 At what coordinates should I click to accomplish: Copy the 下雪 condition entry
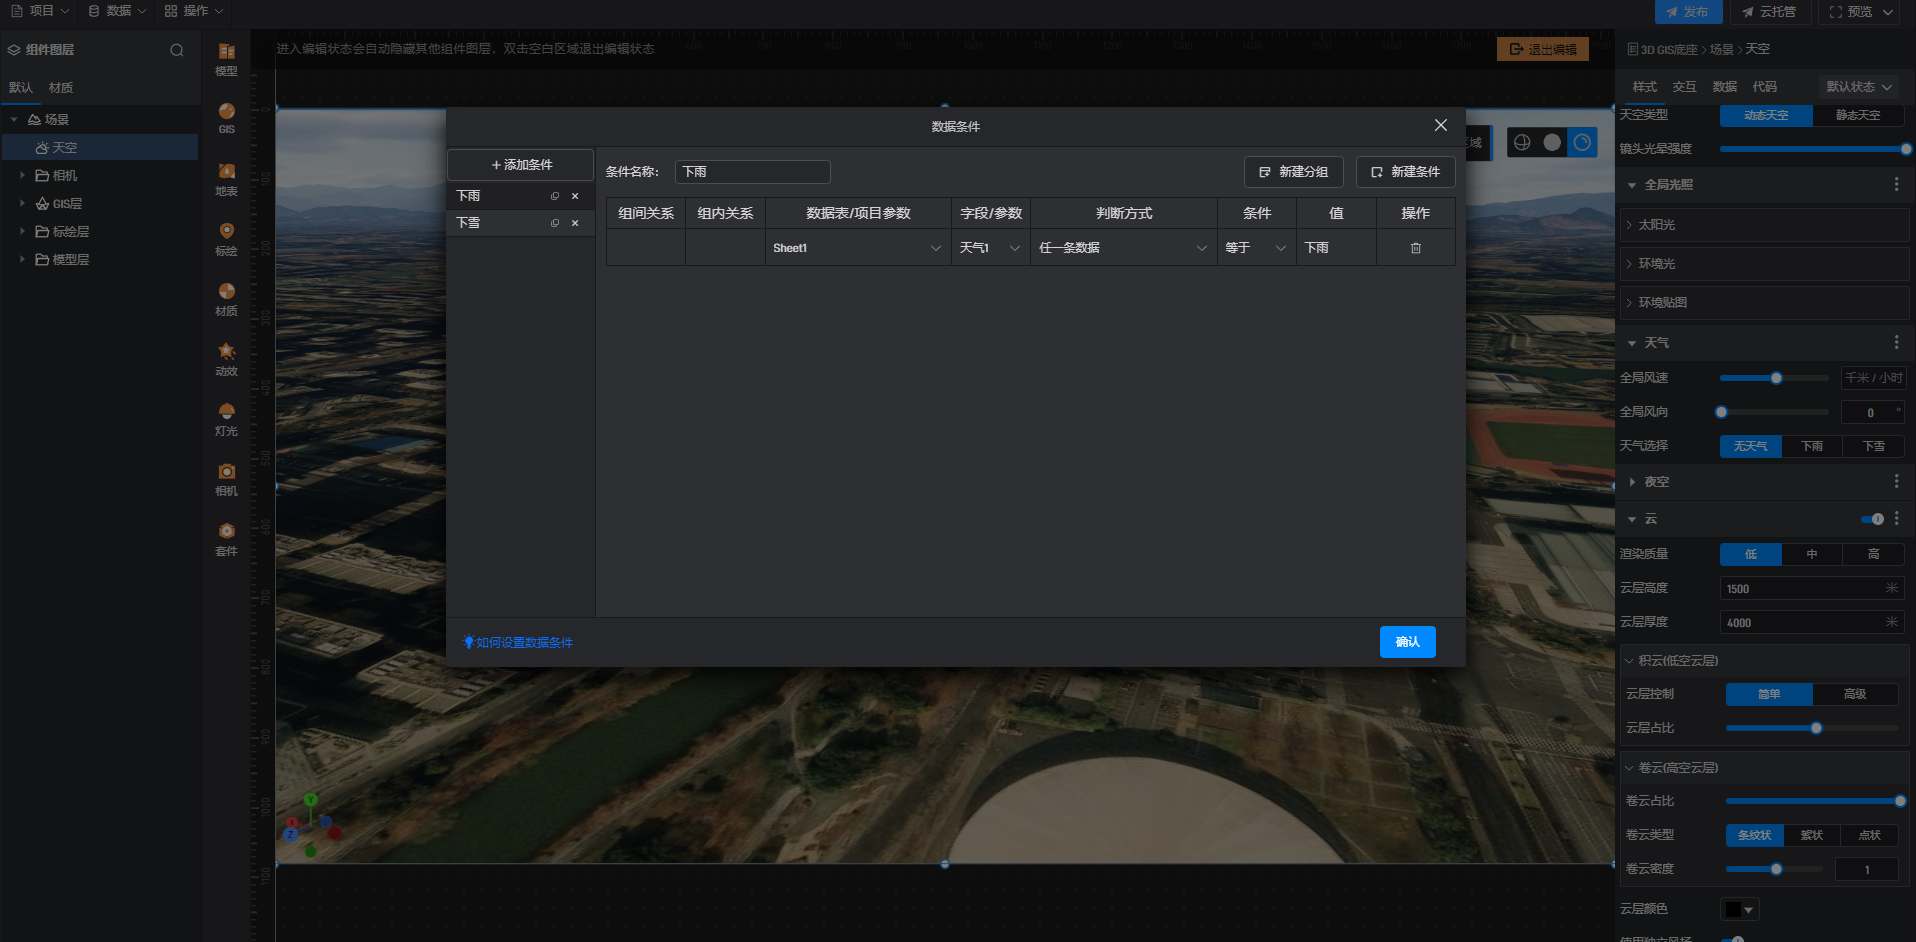tap(555, 223)
